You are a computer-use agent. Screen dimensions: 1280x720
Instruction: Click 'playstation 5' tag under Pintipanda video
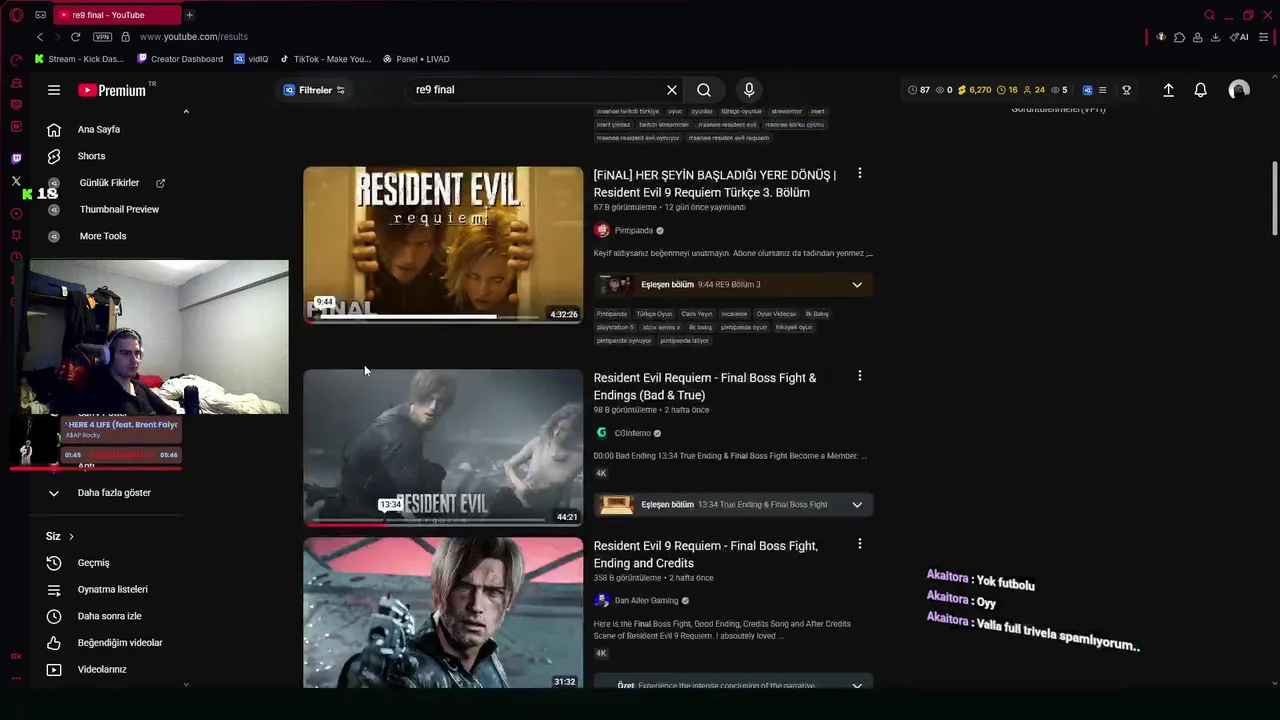pyautogui.click(x=615, y=327)
